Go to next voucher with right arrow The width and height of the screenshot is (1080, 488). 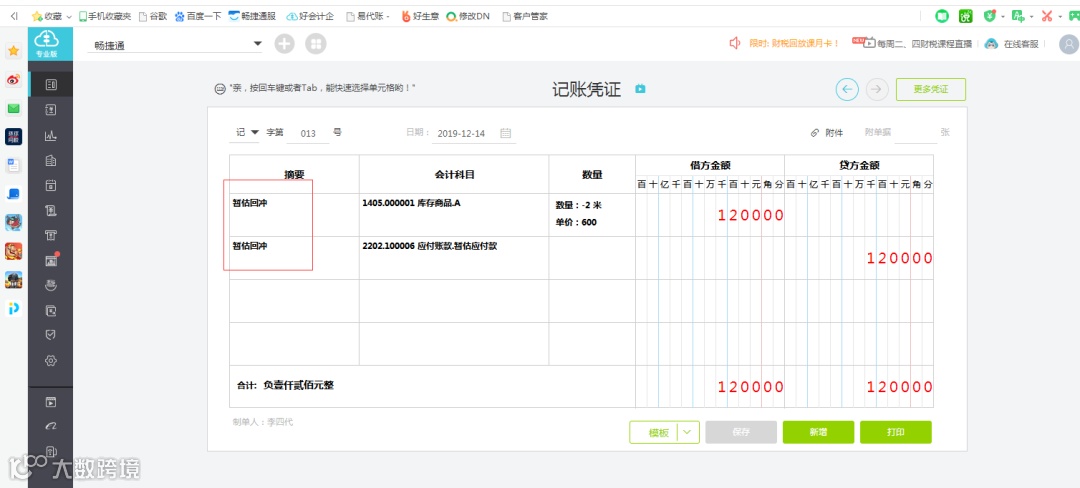click(x=877, y=89)
